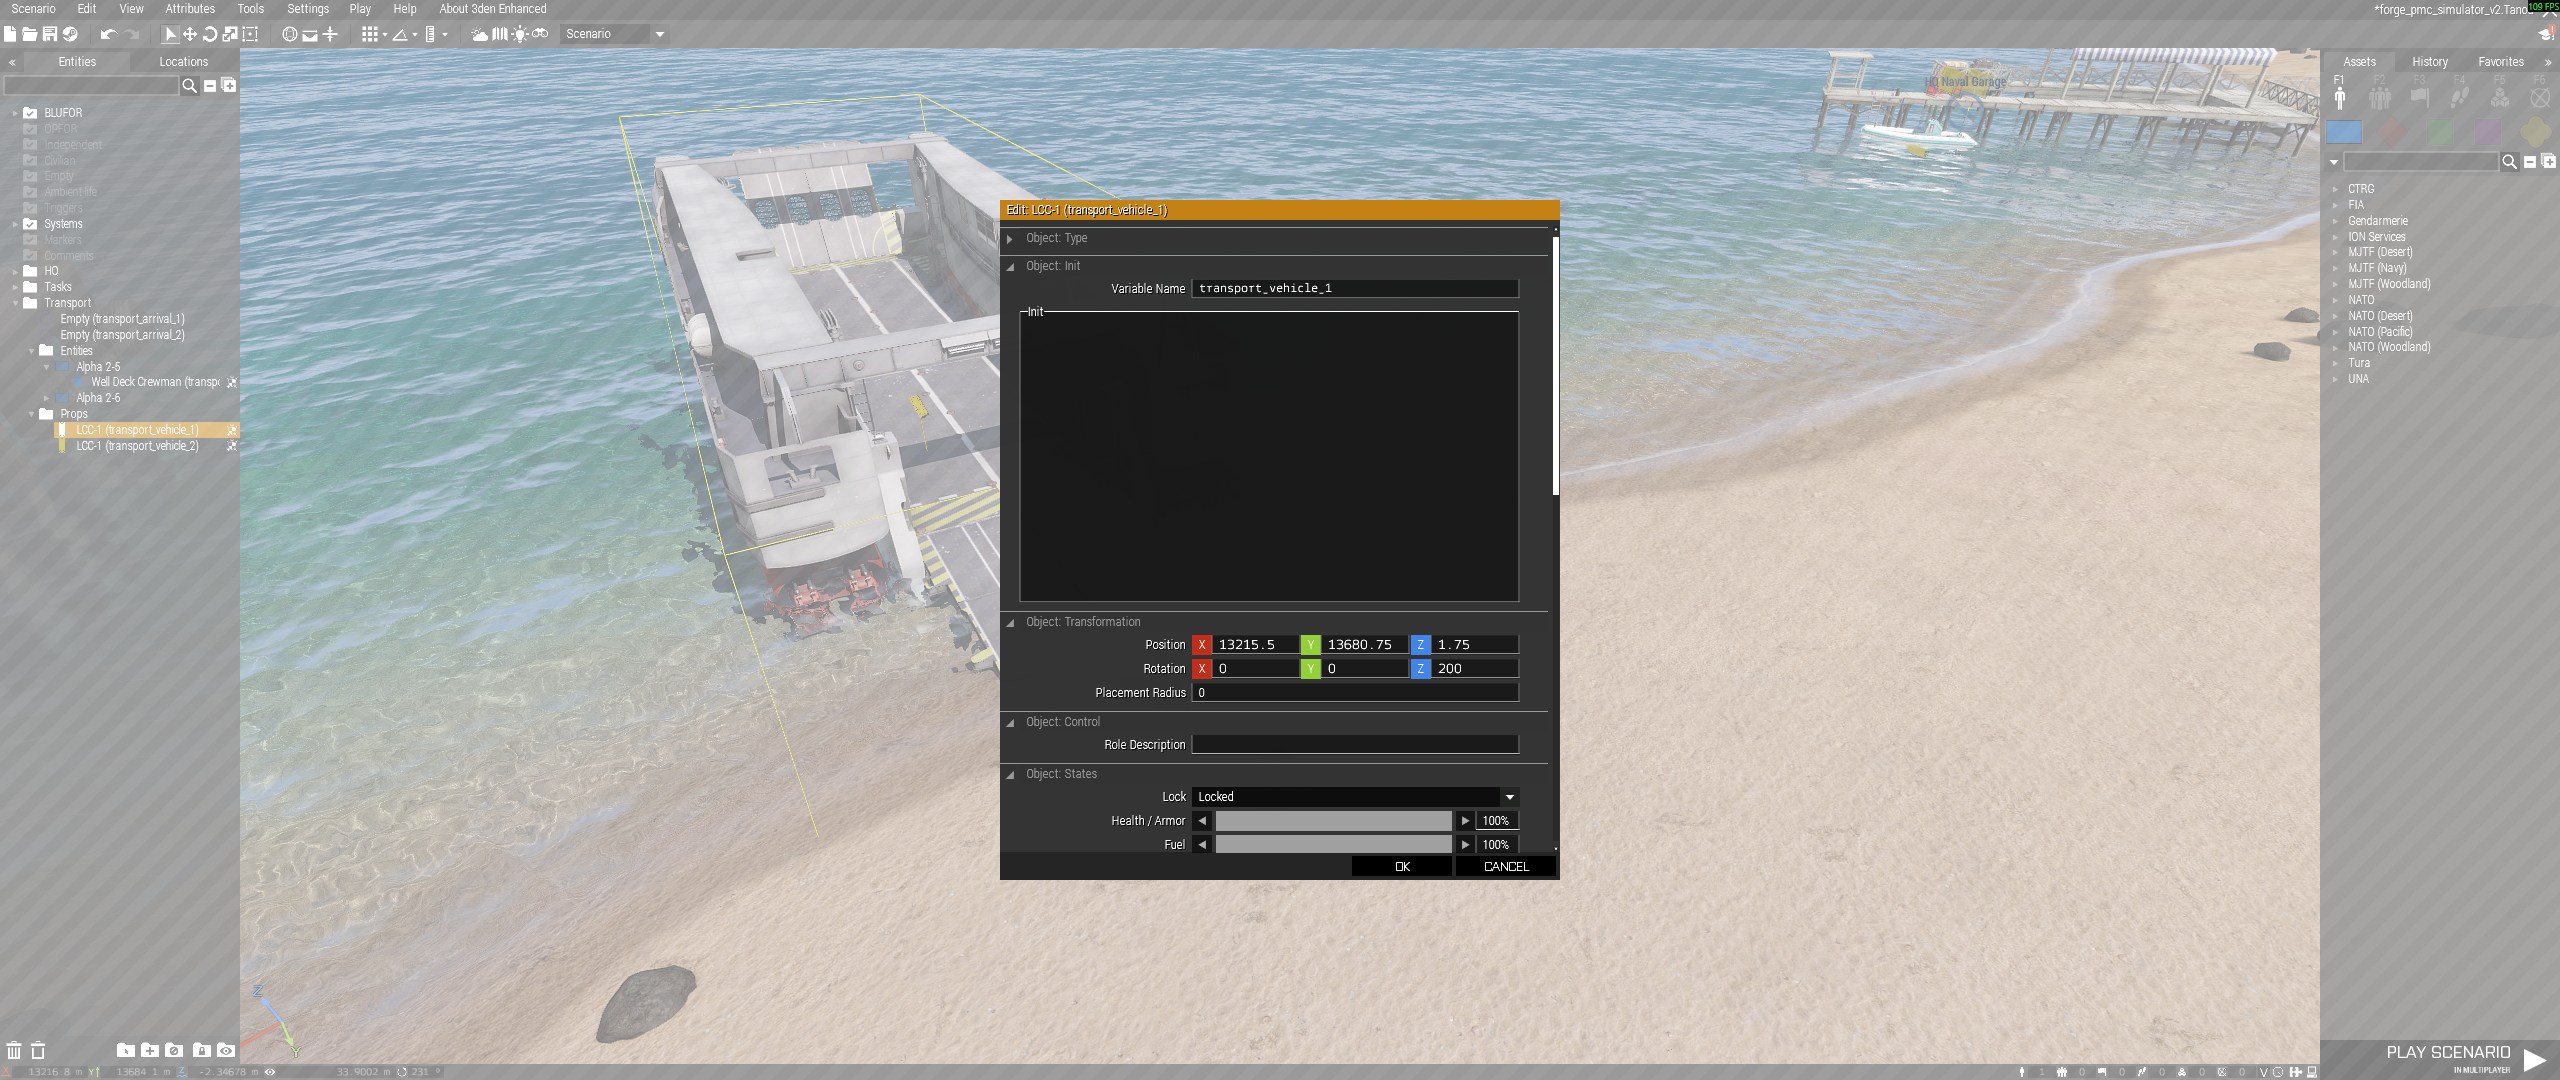Toggle layer lock with the padlock folder icon

point(201,1050)
